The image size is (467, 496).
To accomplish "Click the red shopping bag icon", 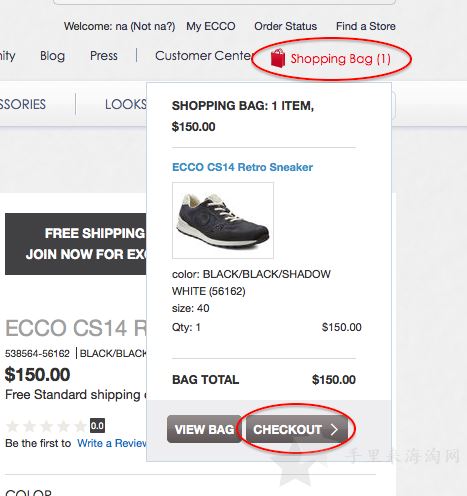I will 278,58.
